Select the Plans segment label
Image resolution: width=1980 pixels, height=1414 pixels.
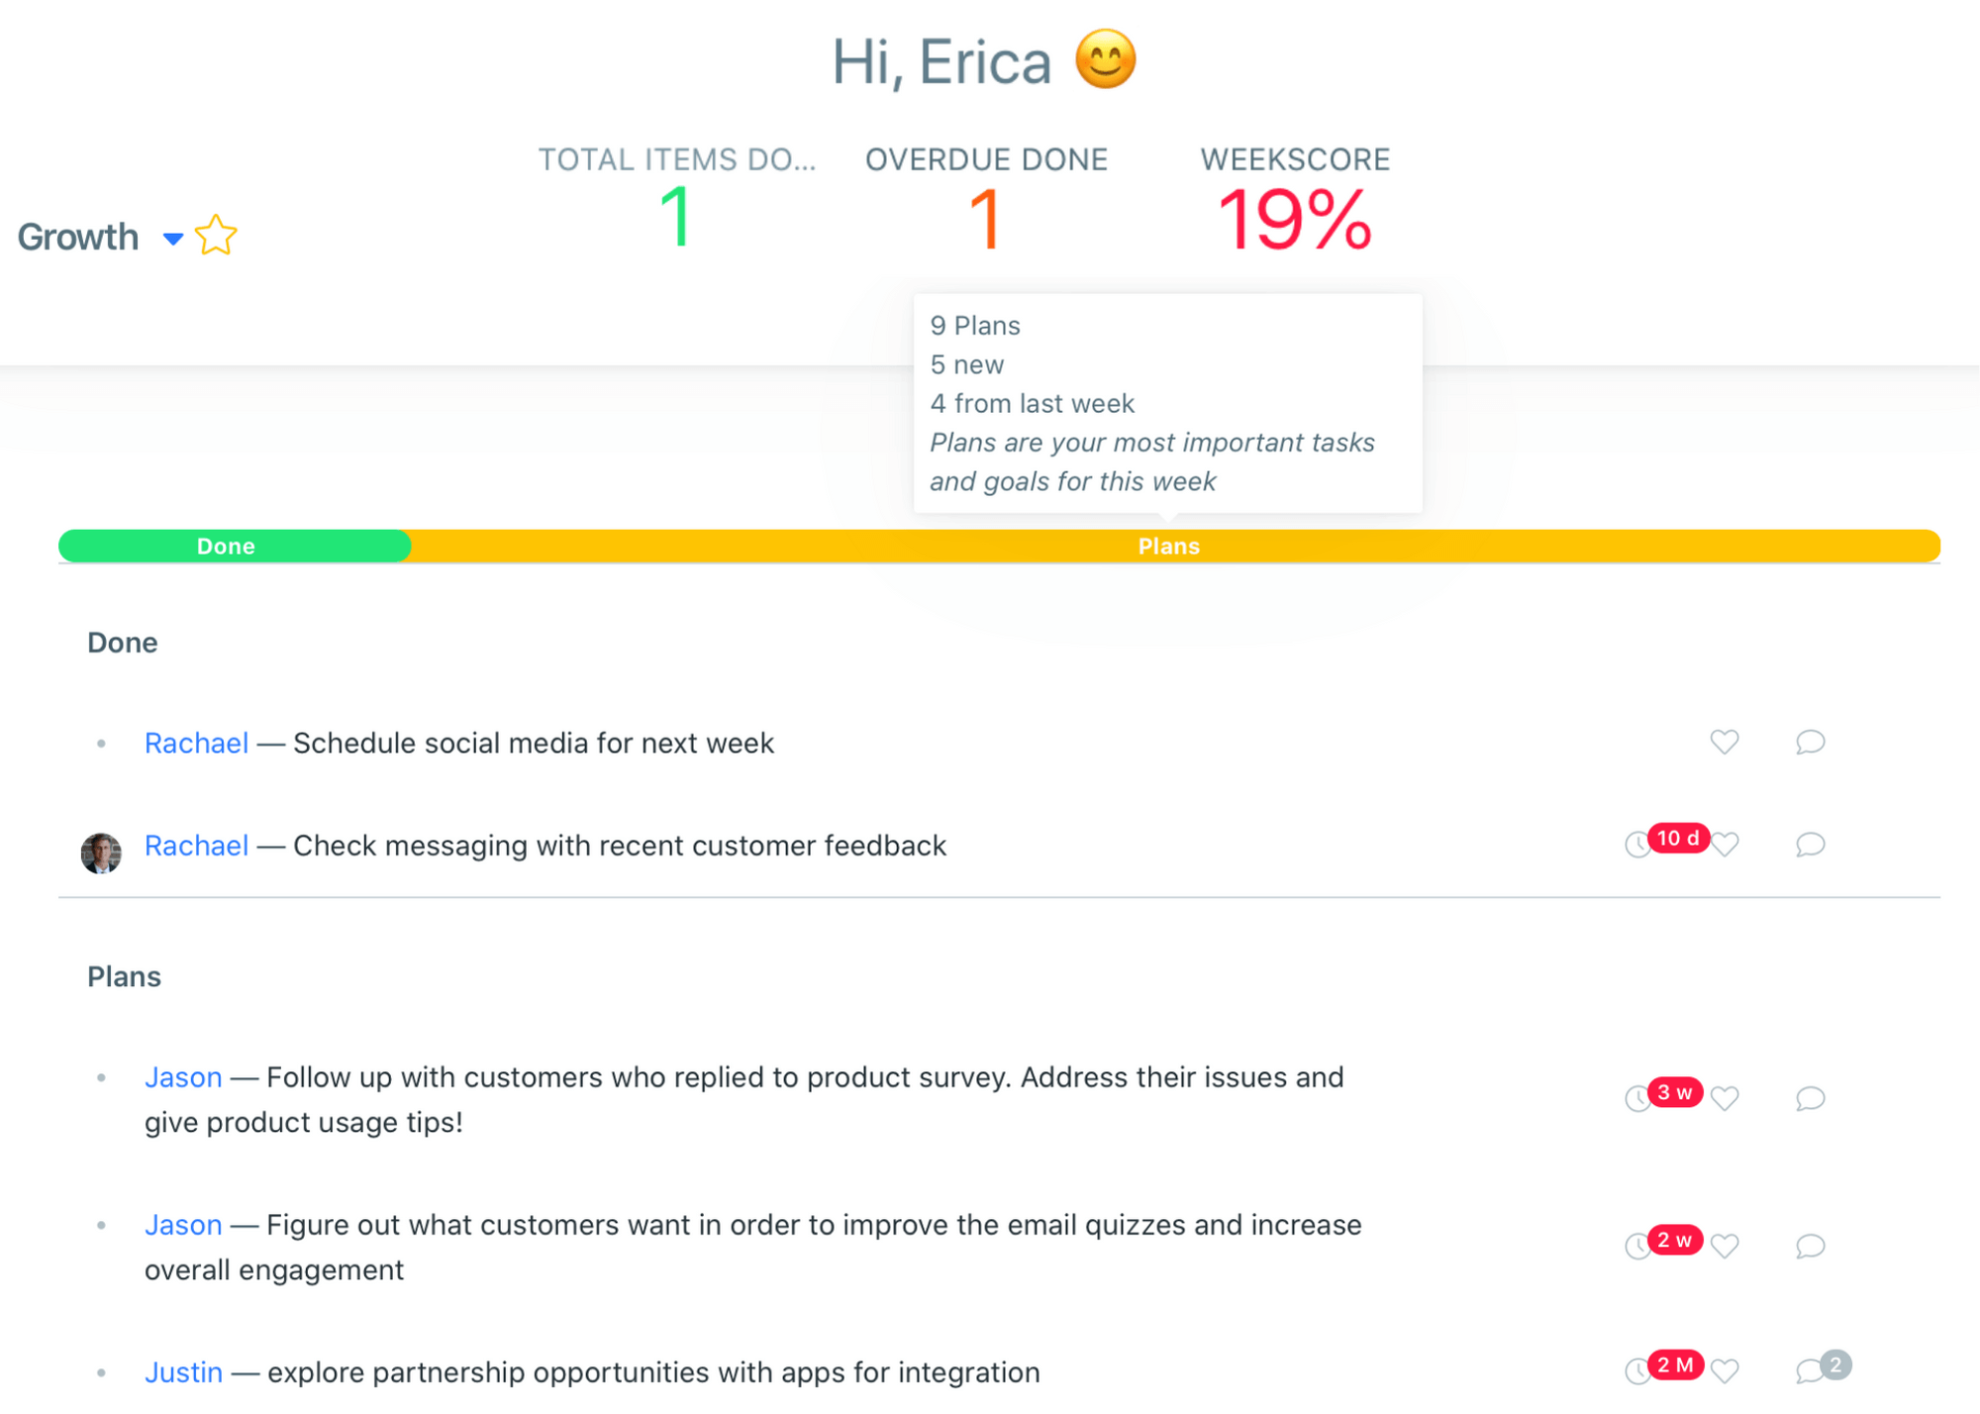coord(1167,546)
